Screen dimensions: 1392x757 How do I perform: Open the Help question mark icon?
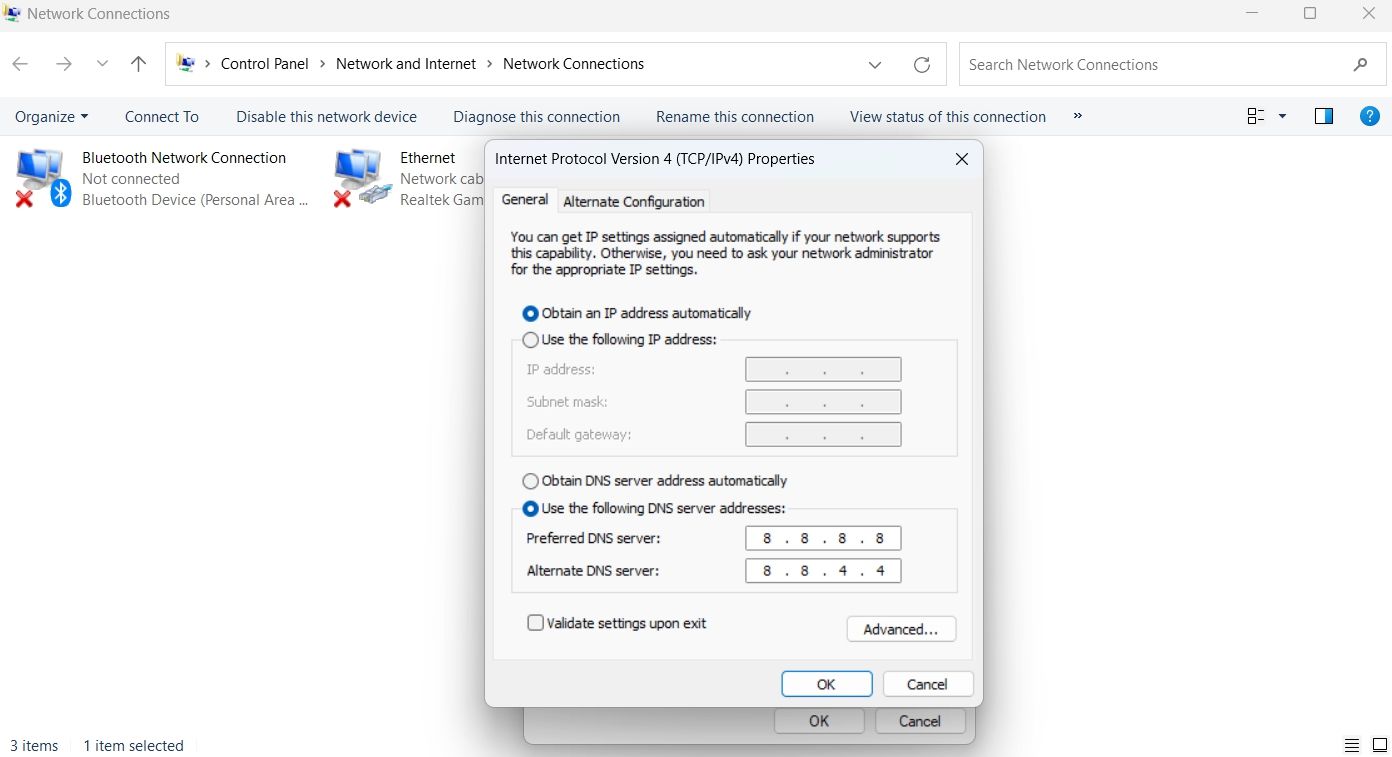1369,116
